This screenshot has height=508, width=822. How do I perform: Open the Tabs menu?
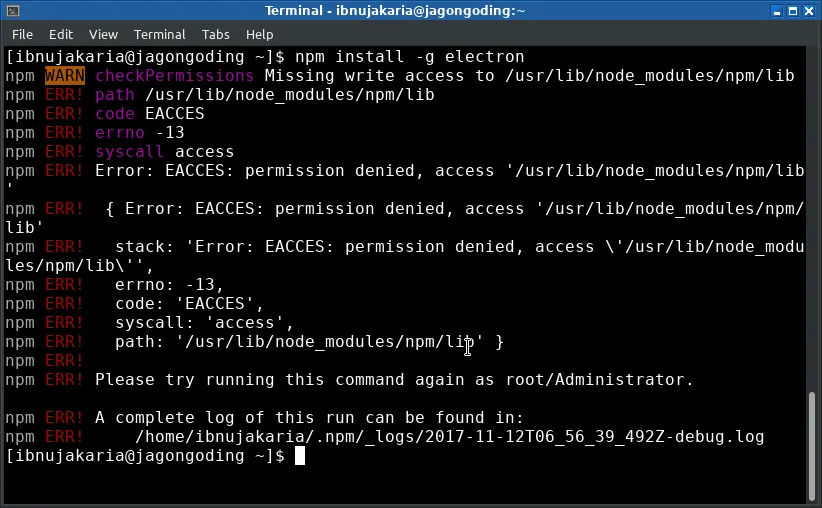pos(215,35)
